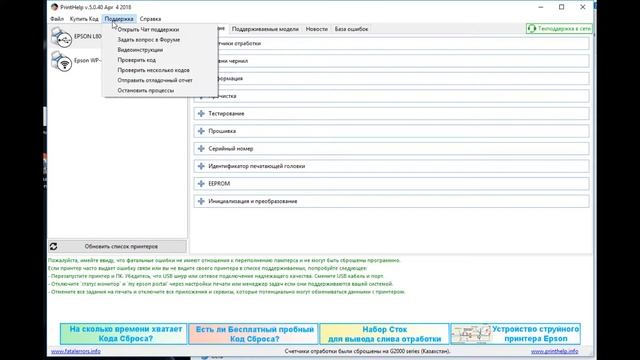Expand the EEPROM section plus icon
The width and height of the screenshot is (640, 360).
(201, 184)
